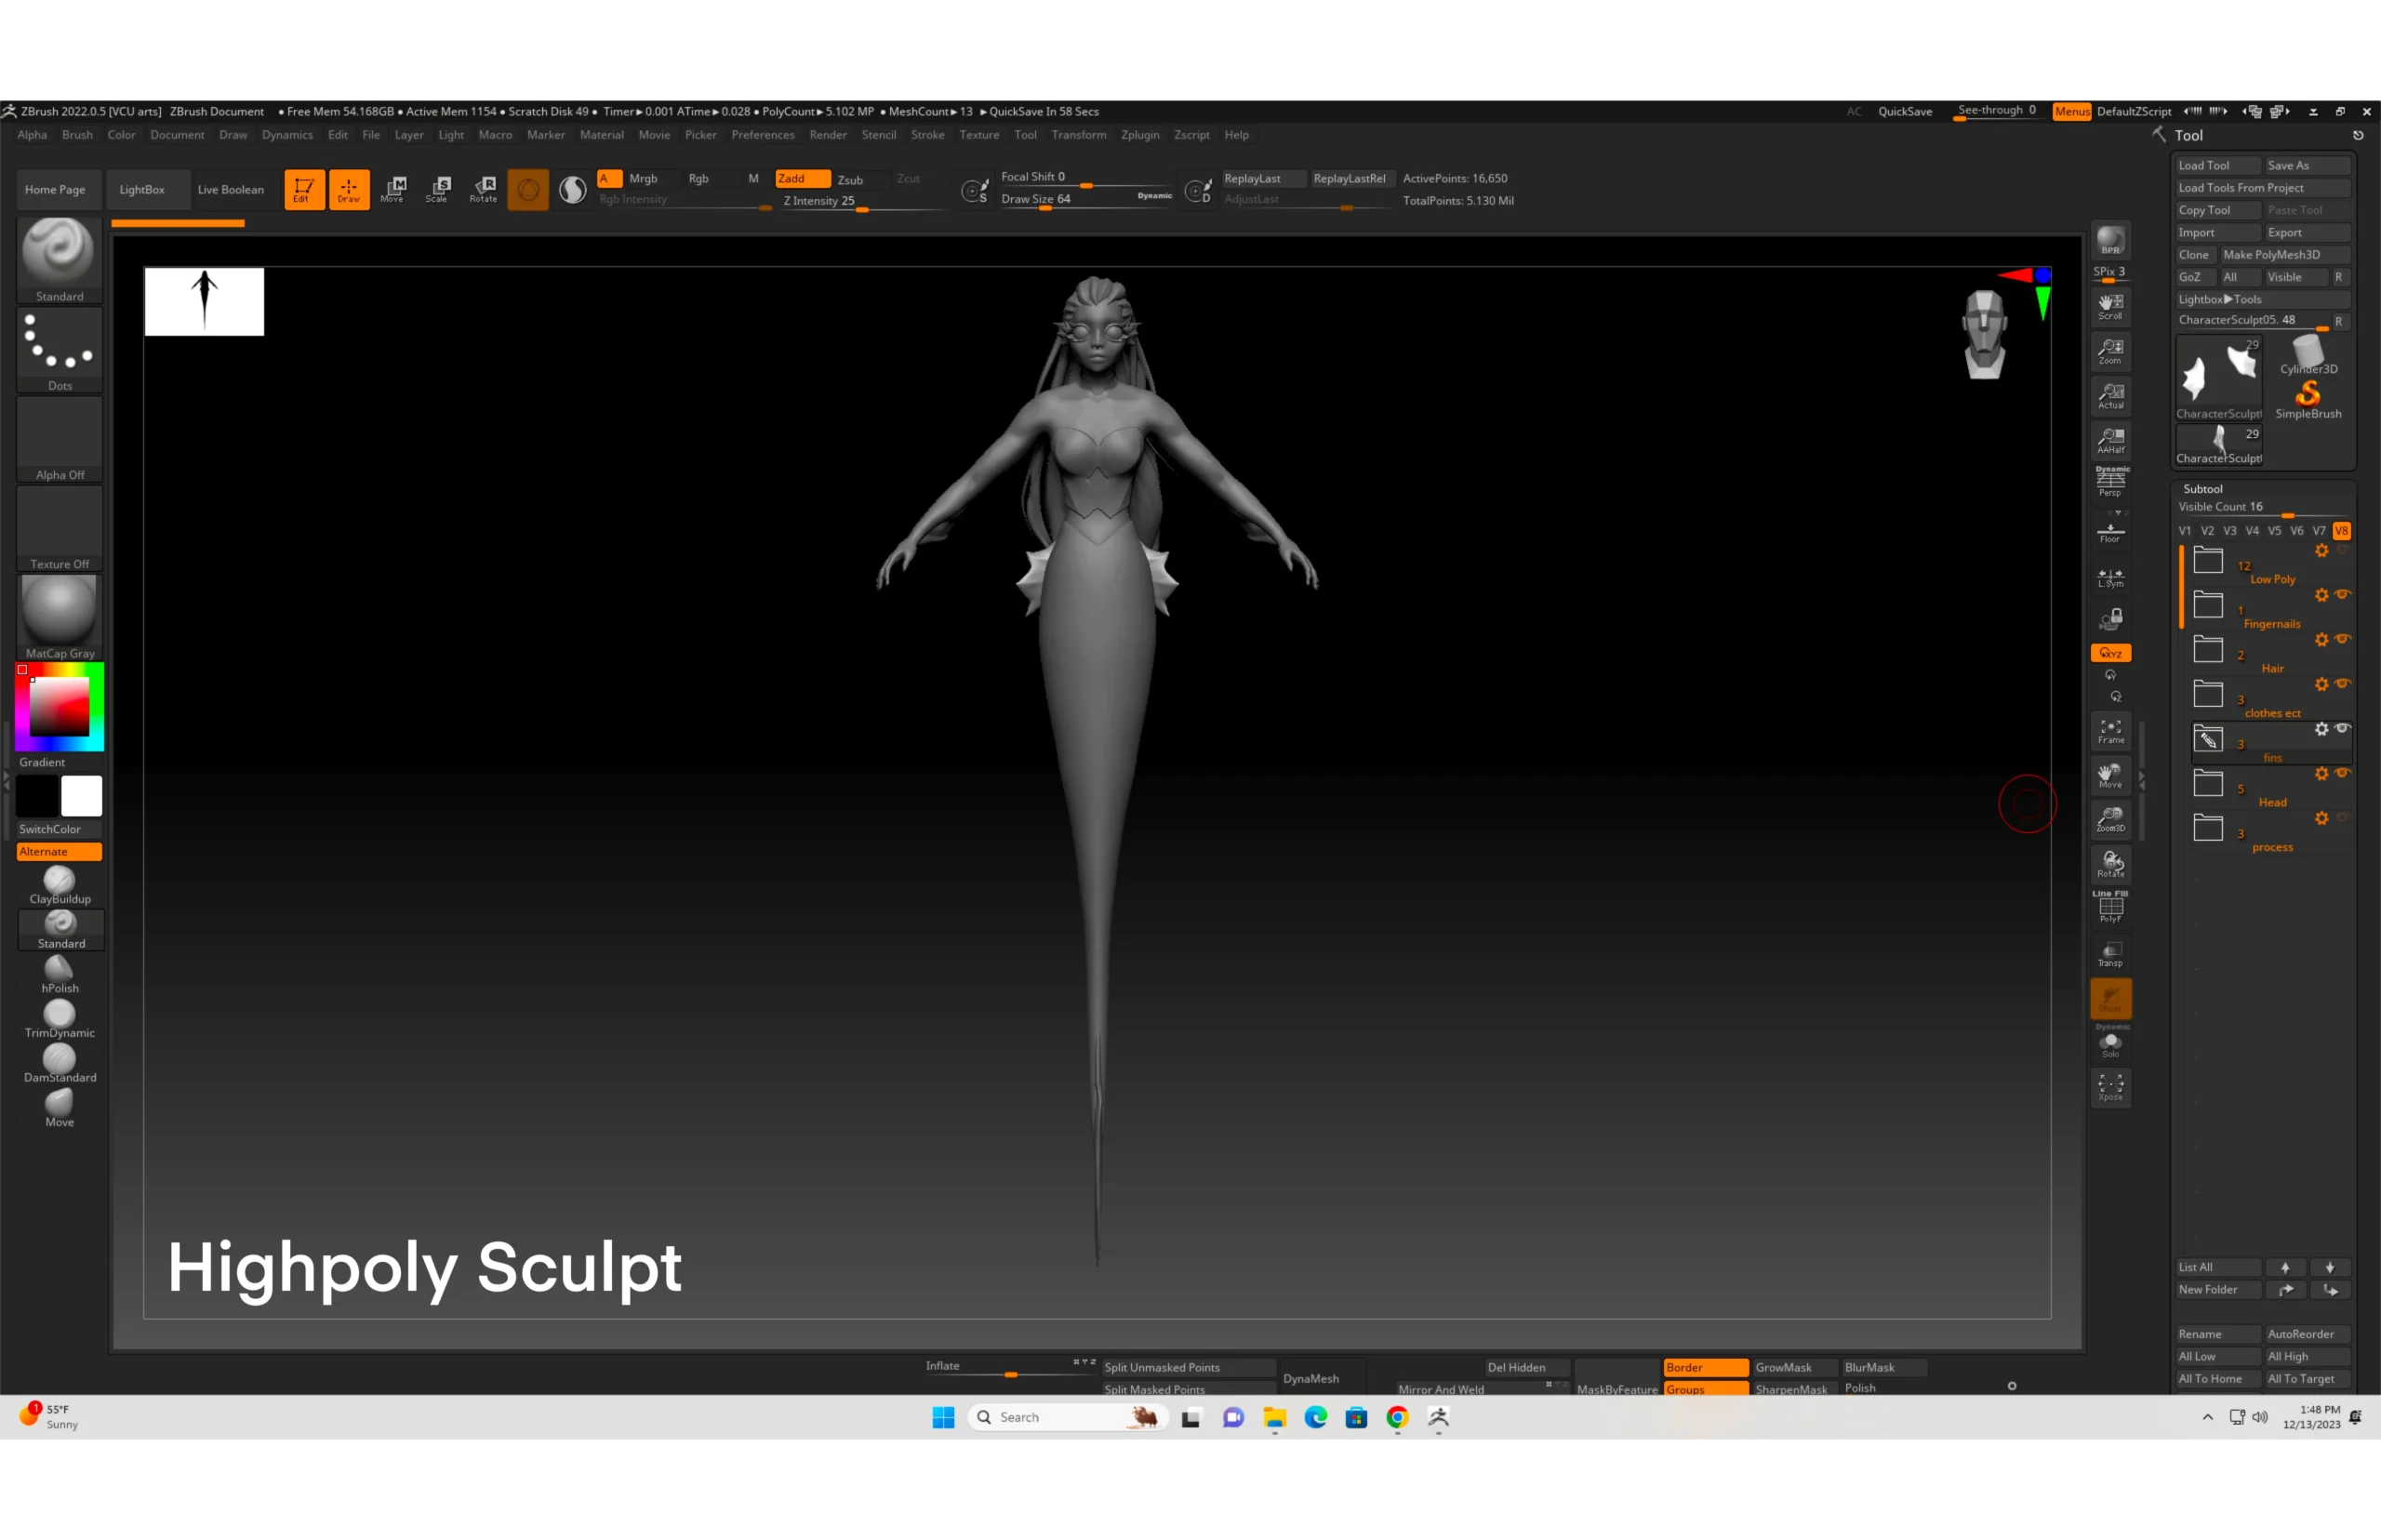Open the MatCap Gray material picker

click(60, 617)
